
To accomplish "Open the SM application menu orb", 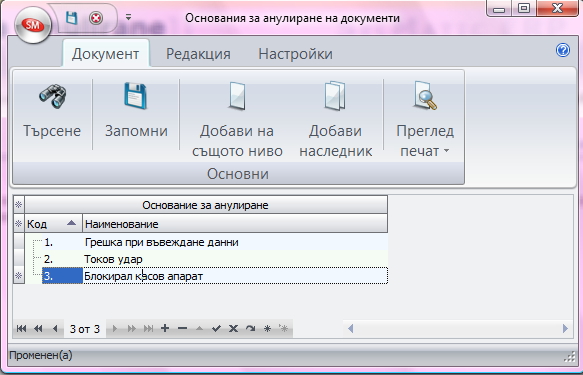I will (33, 25).
